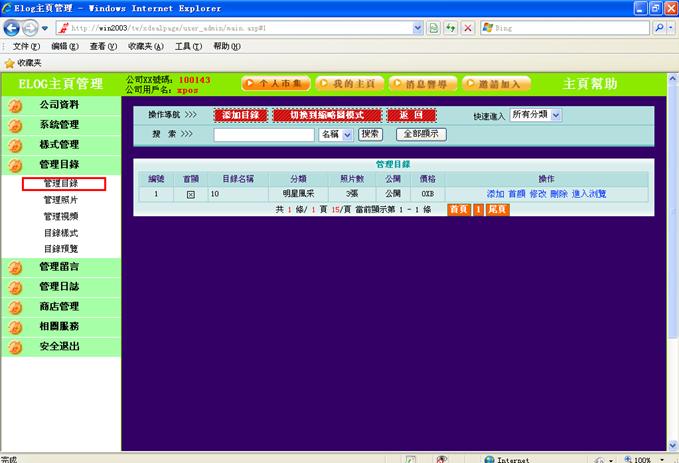Expand the 系统管理 sidebar section
679x463 pixels.
click(58, 125)
